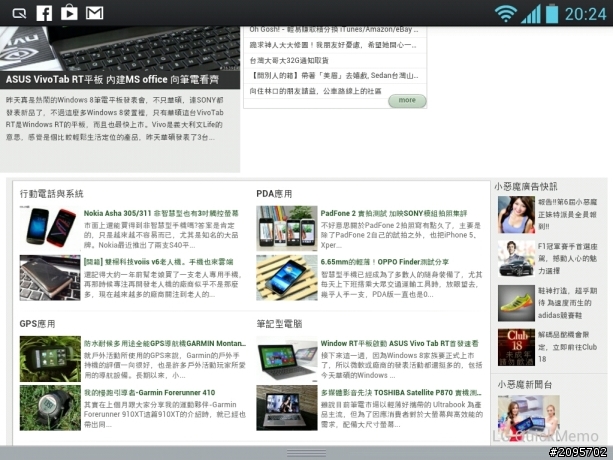Select the 小惡魔廣告快訊 sidebar heading
The image size is (613, 460).
click(x=526, y=186)
